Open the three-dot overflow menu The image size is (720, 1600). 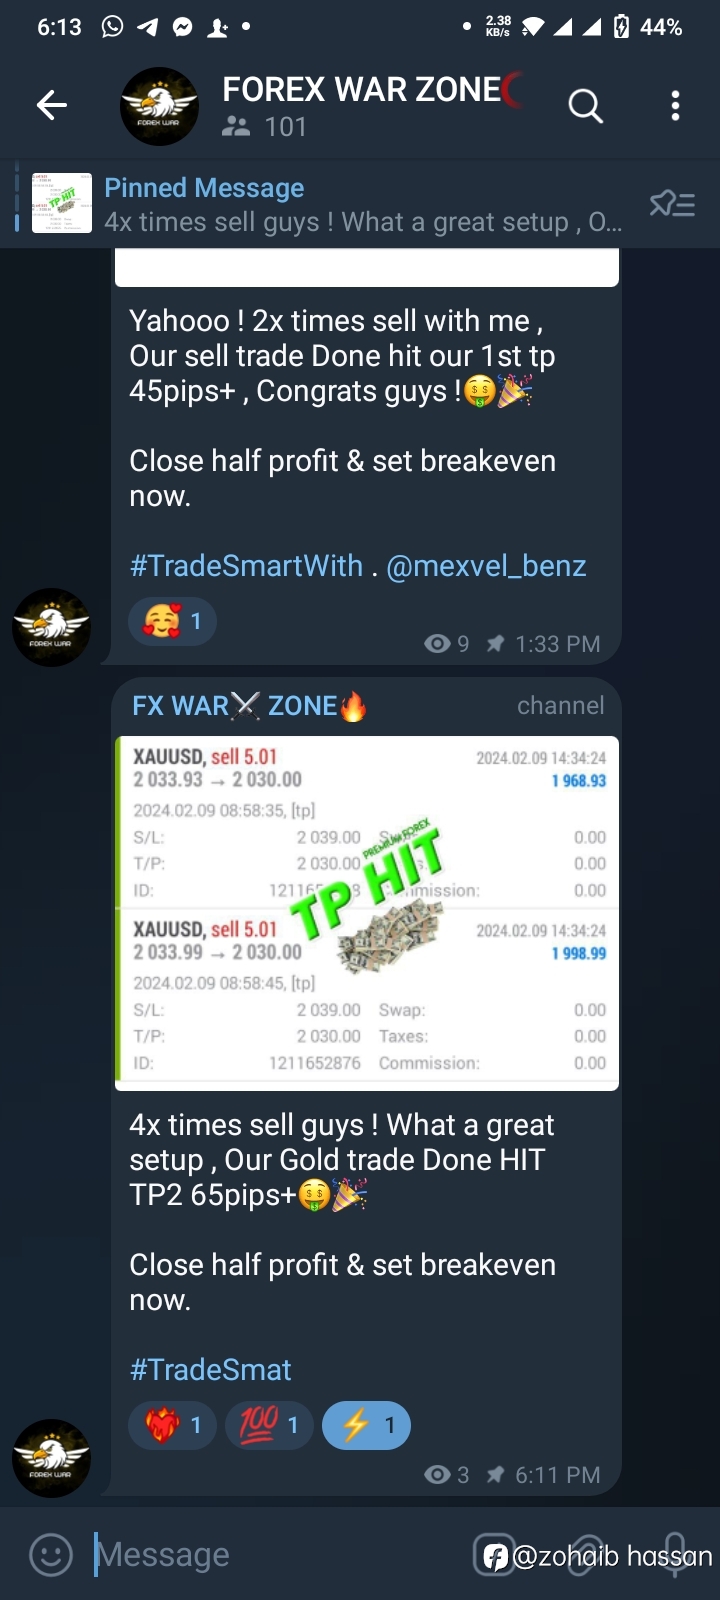[x=676, y=105]
